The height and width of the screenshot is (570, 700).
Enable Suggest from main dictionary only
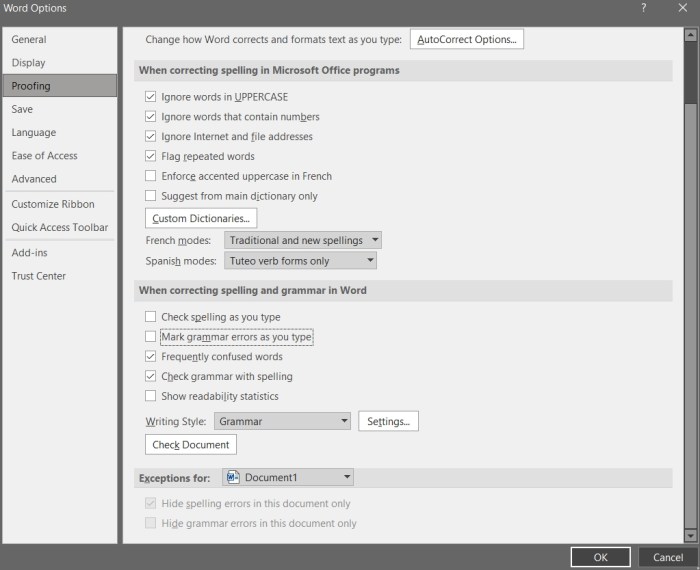click(x=150, y=196)
